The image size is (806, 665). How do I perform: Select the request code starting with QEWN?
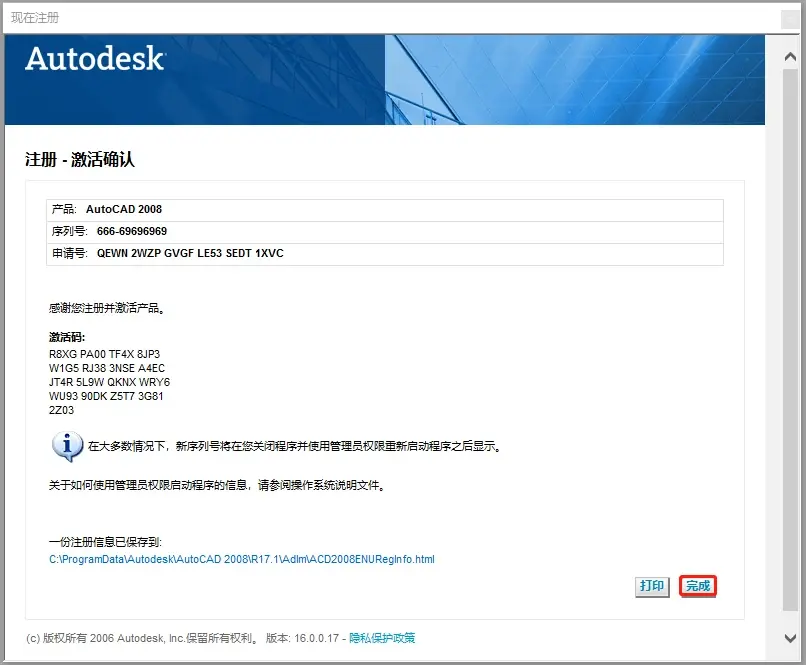coord(190,253)
